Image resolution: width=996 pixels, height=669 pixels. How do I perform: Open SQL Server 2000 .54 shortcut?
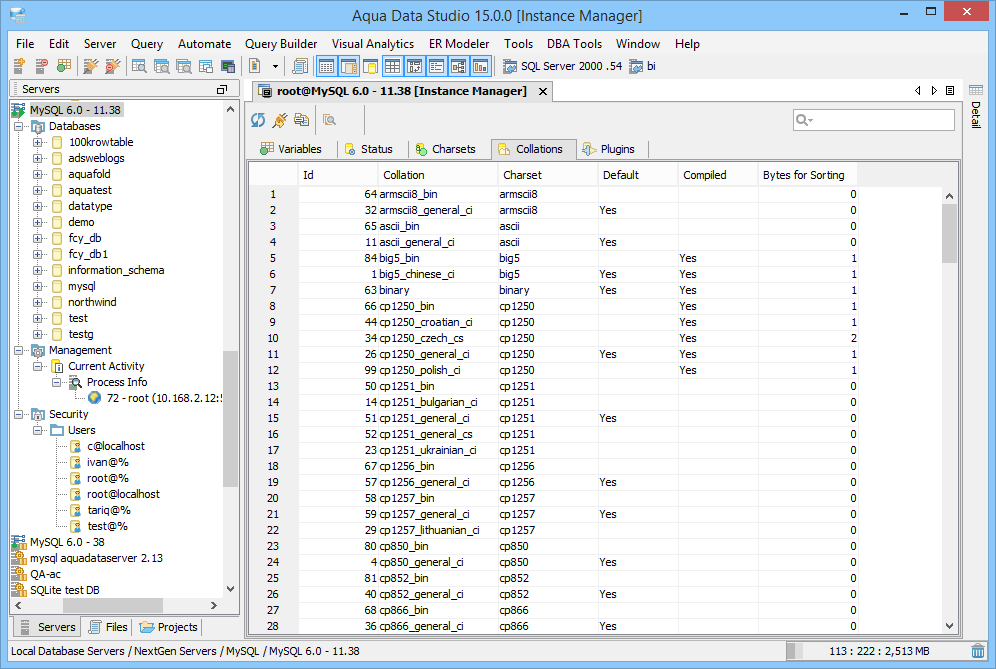click(562, 66)
